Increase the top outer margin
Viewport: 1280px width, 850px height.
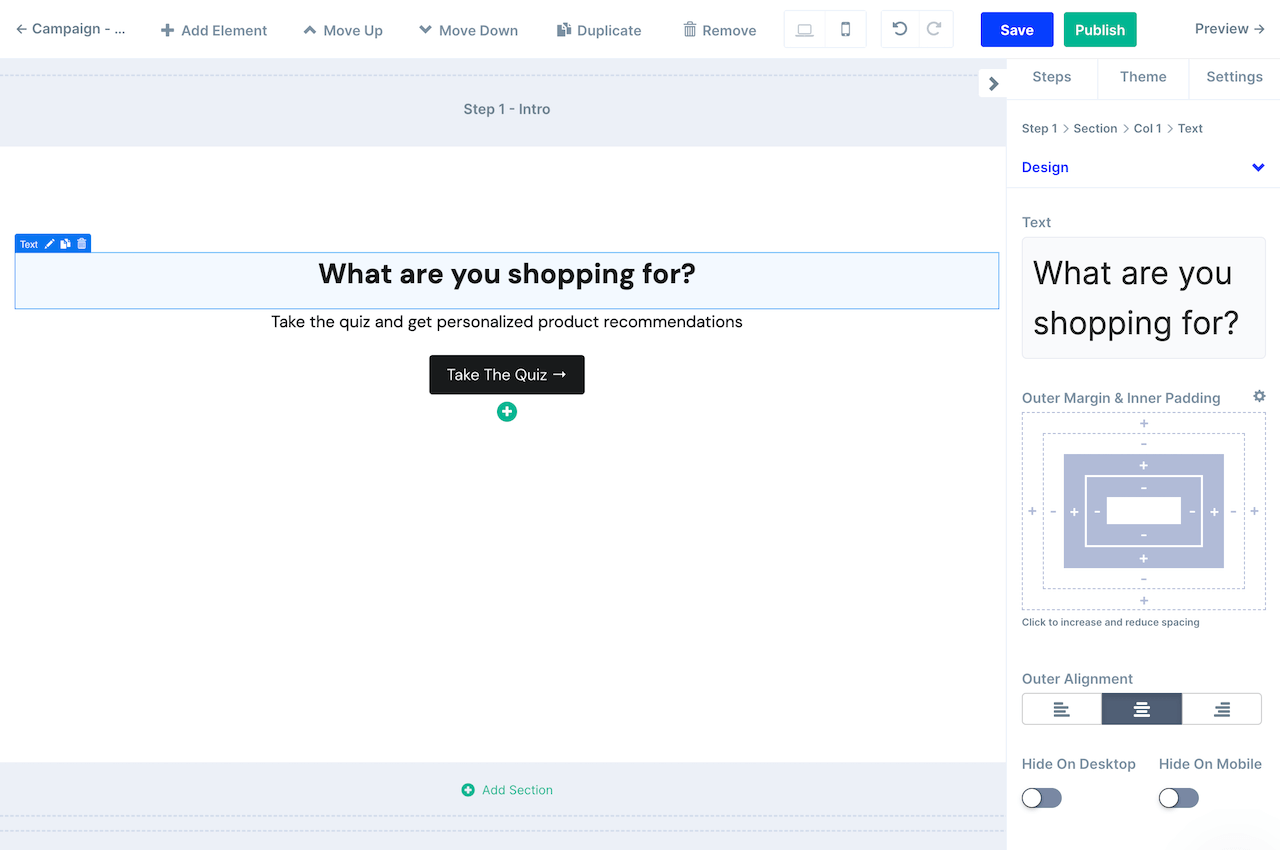(1144, 423)
